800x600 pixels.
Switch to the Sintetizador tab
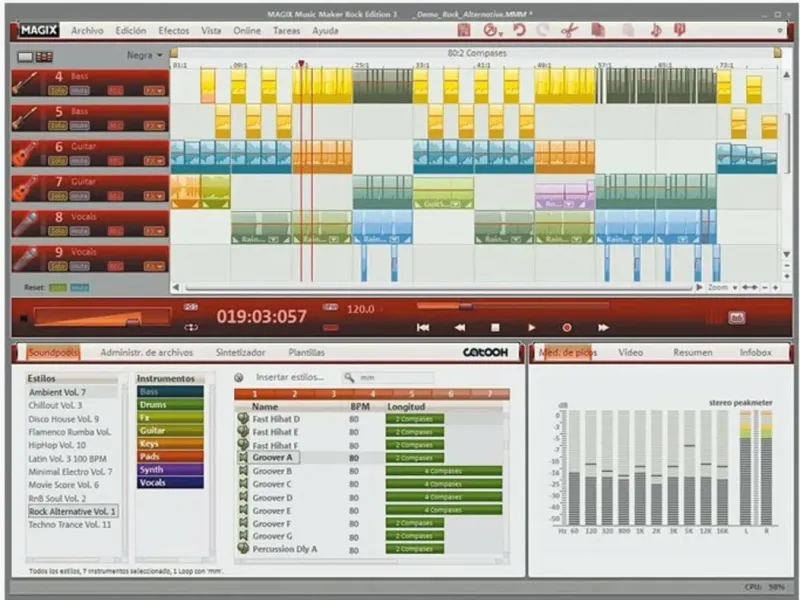(x=240, y=353)
